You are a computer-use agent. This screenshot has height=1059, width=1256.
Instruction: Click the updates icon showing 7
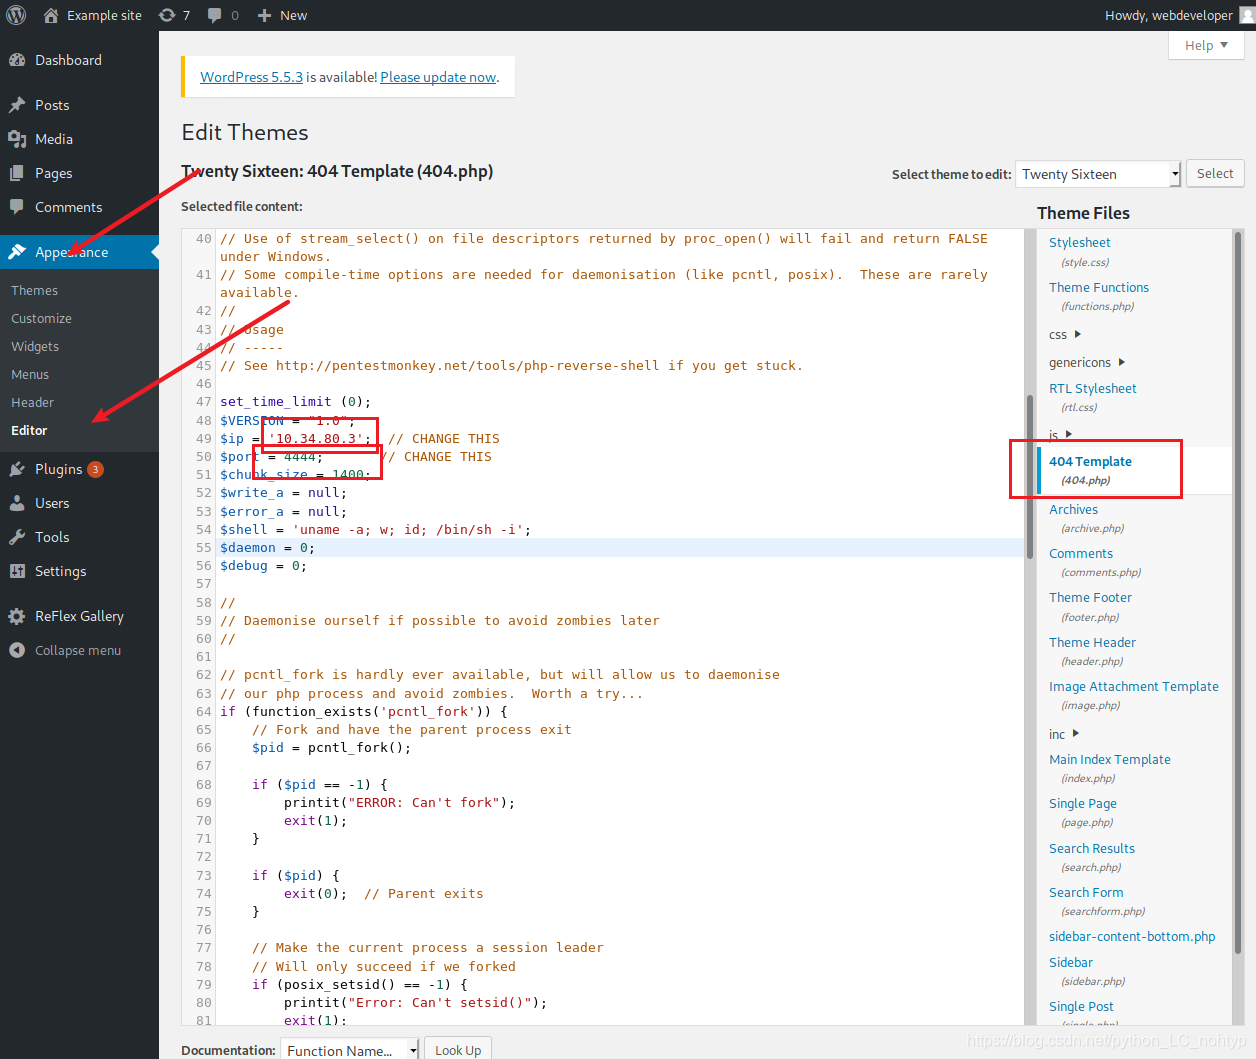click(x=167, y=15)
